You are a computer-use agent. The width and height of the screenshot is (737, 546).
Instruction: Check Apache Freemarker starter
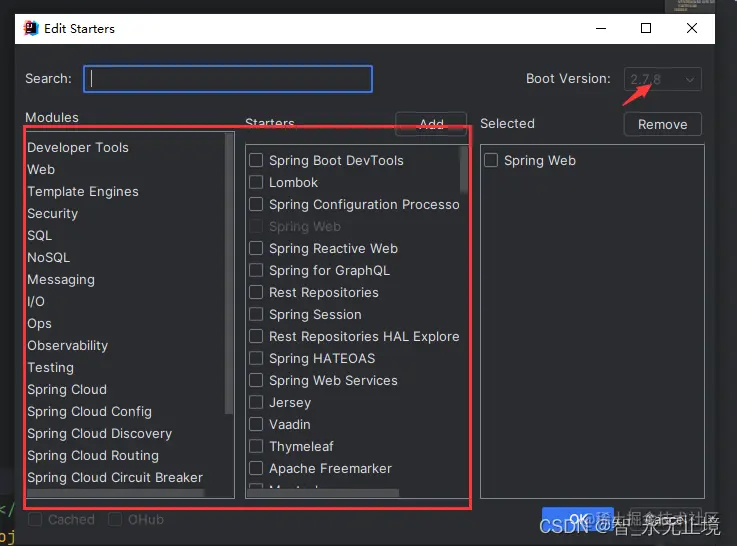(256, 468)
